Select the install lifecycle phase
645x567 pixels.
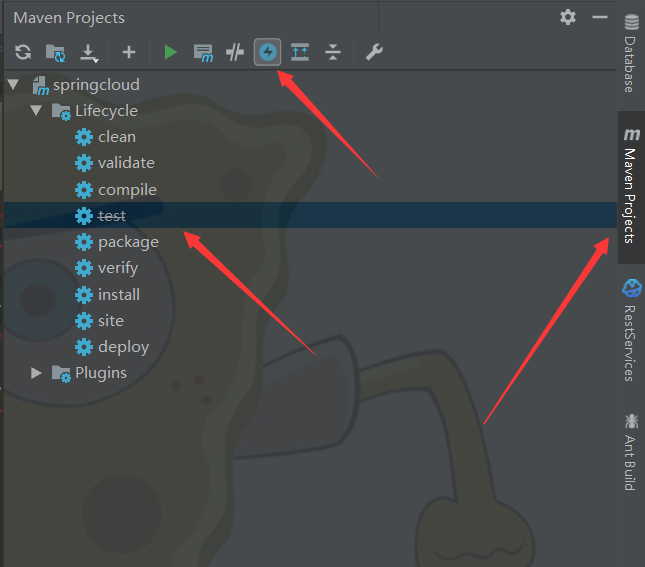click(119, 295)
